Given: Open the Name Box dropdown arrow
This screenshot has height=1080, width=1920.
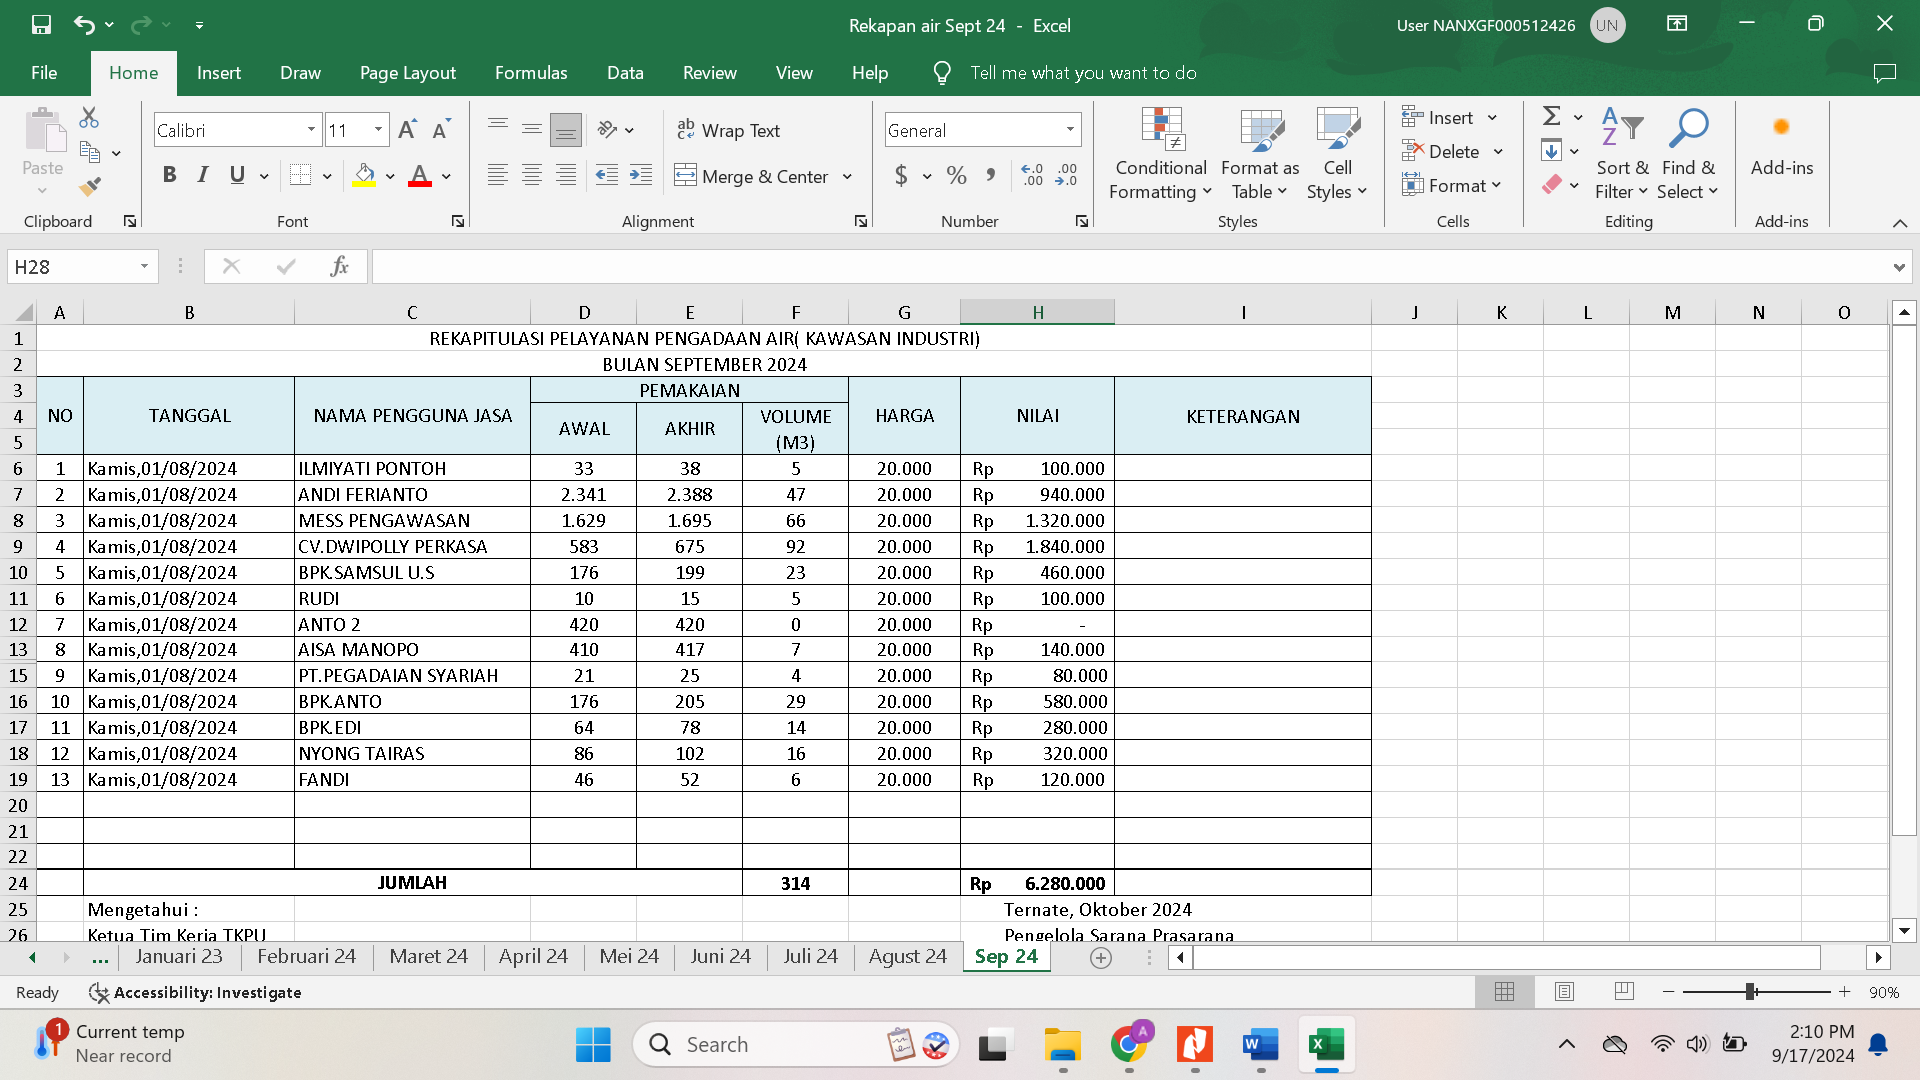Looking at the screenshot, I should coord(144,266).
